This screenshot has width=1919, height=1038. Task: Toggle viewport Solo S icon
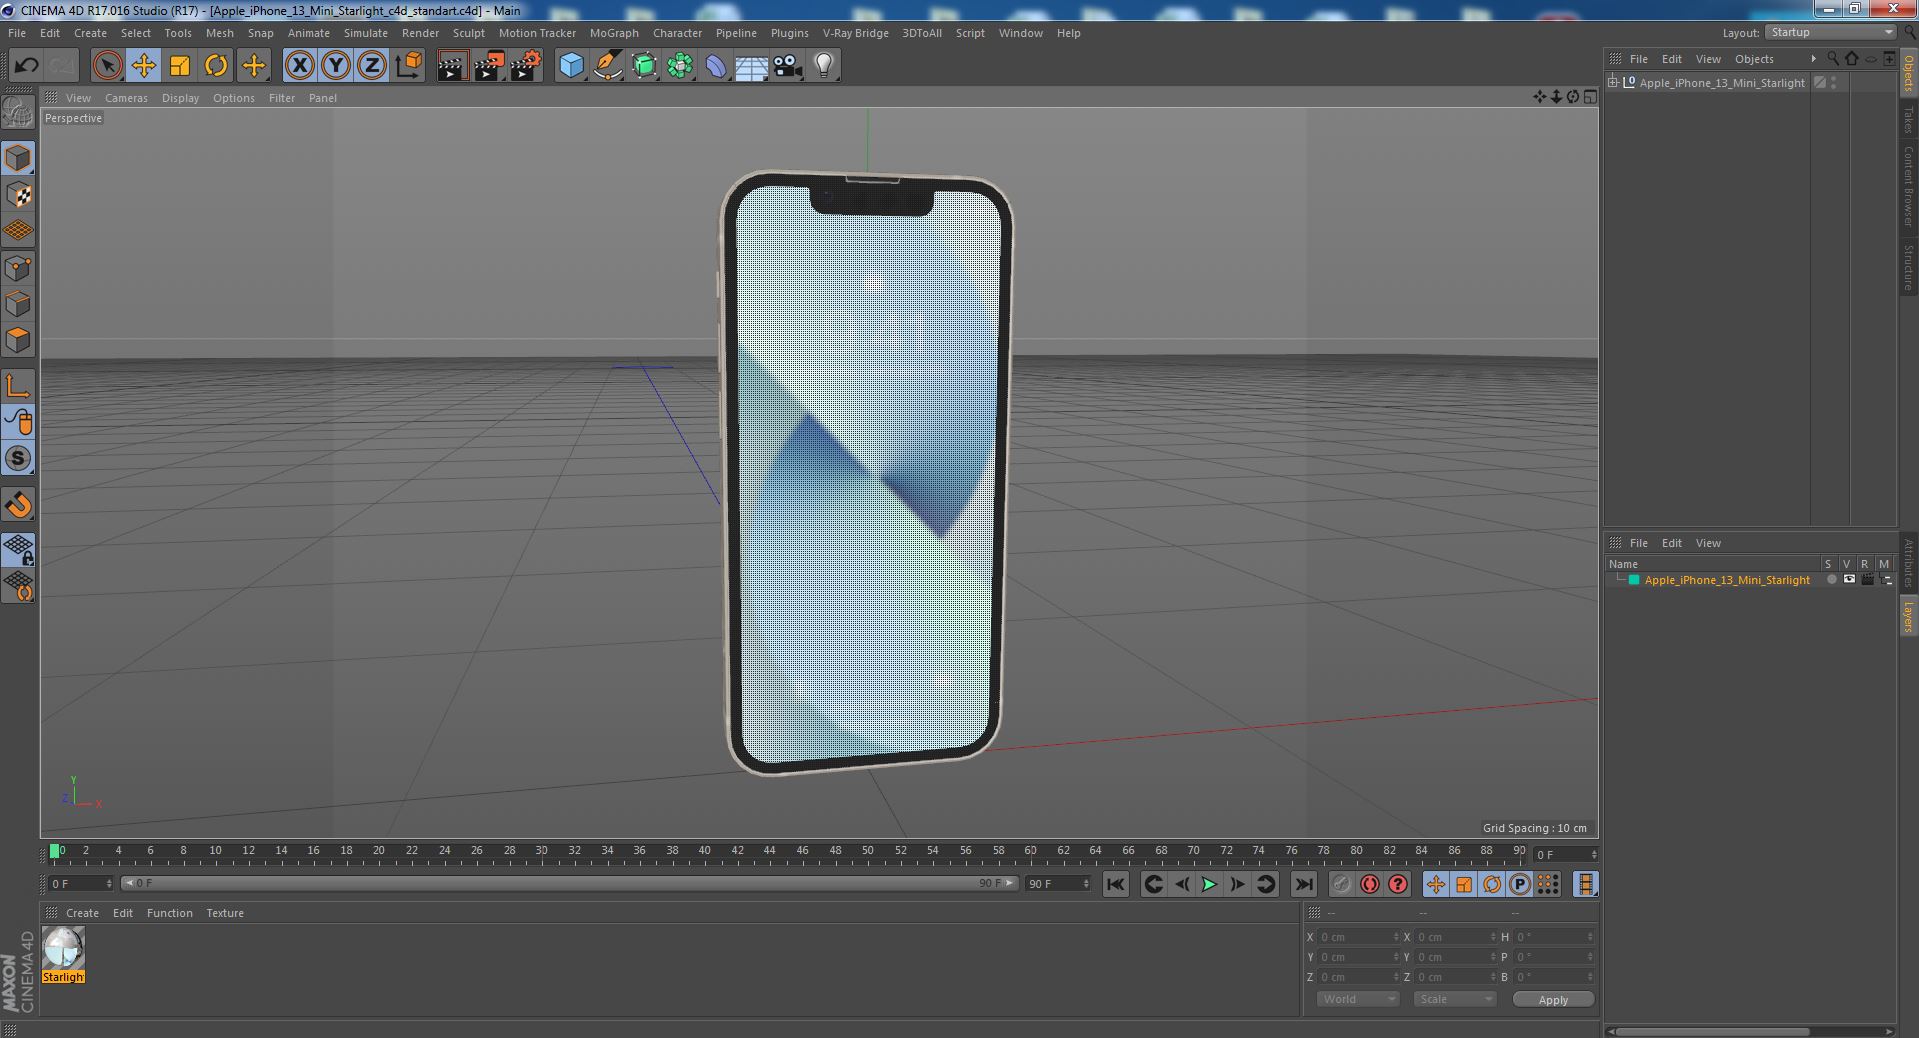(x=18, y=458)
